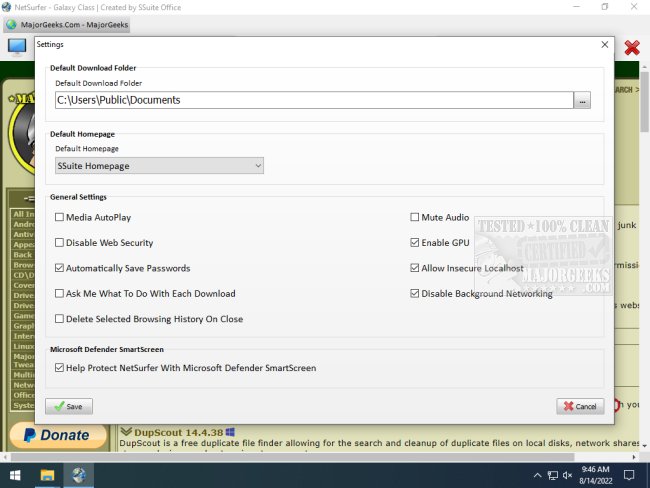Save the settings
Image resolution: width=650 pixels, height=488 pixels.
coord(69,406)
